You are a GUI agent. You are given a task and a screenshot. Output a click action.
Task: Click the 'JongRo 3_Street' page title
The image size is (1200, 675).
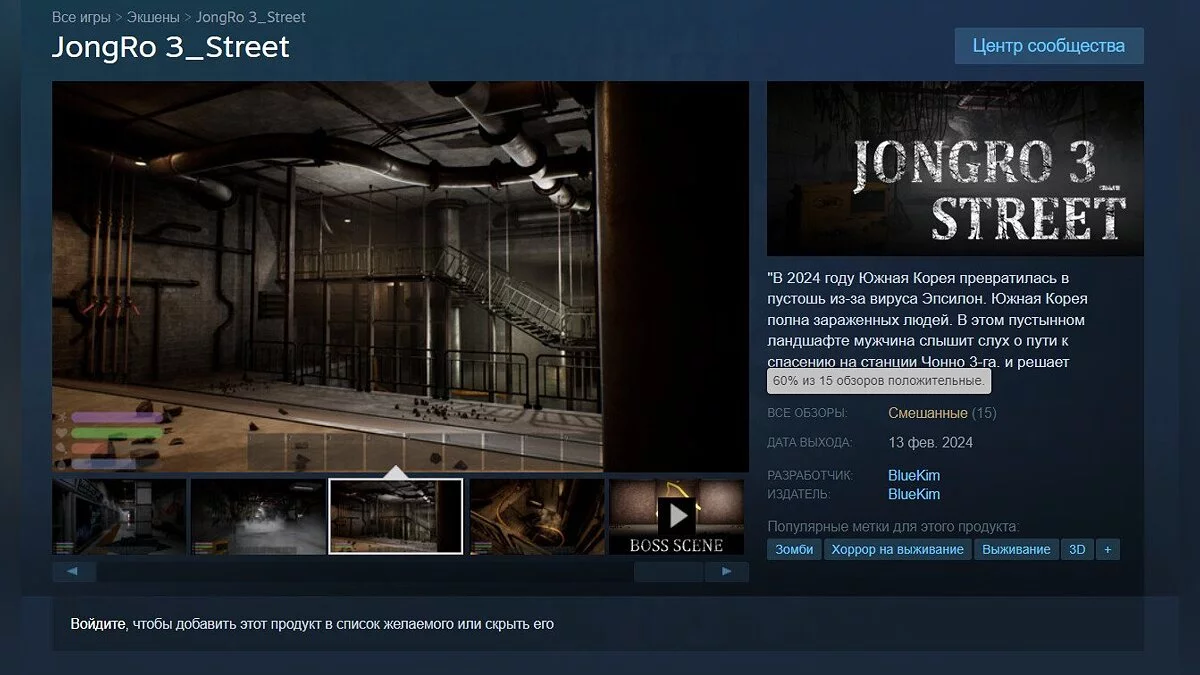click(171, 46)
